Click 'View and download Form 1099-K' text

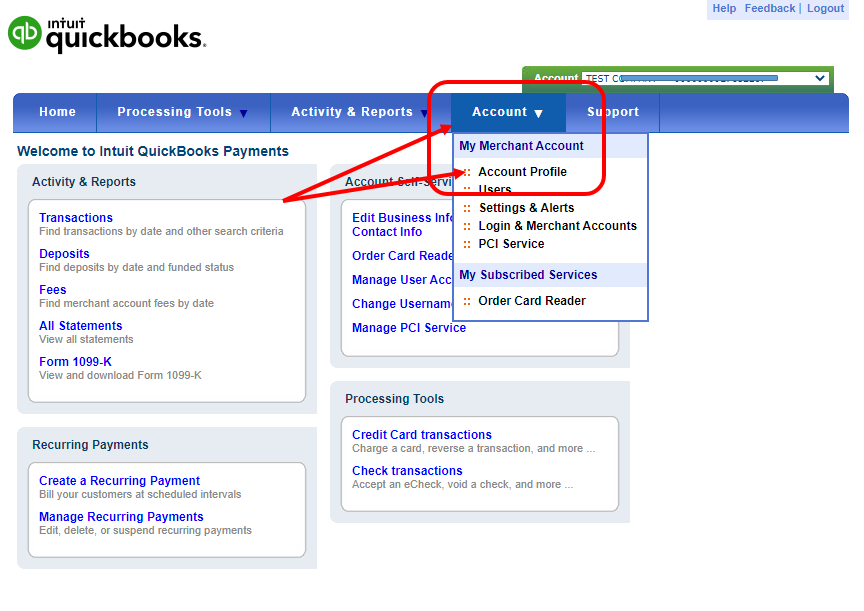coord(120,375)
